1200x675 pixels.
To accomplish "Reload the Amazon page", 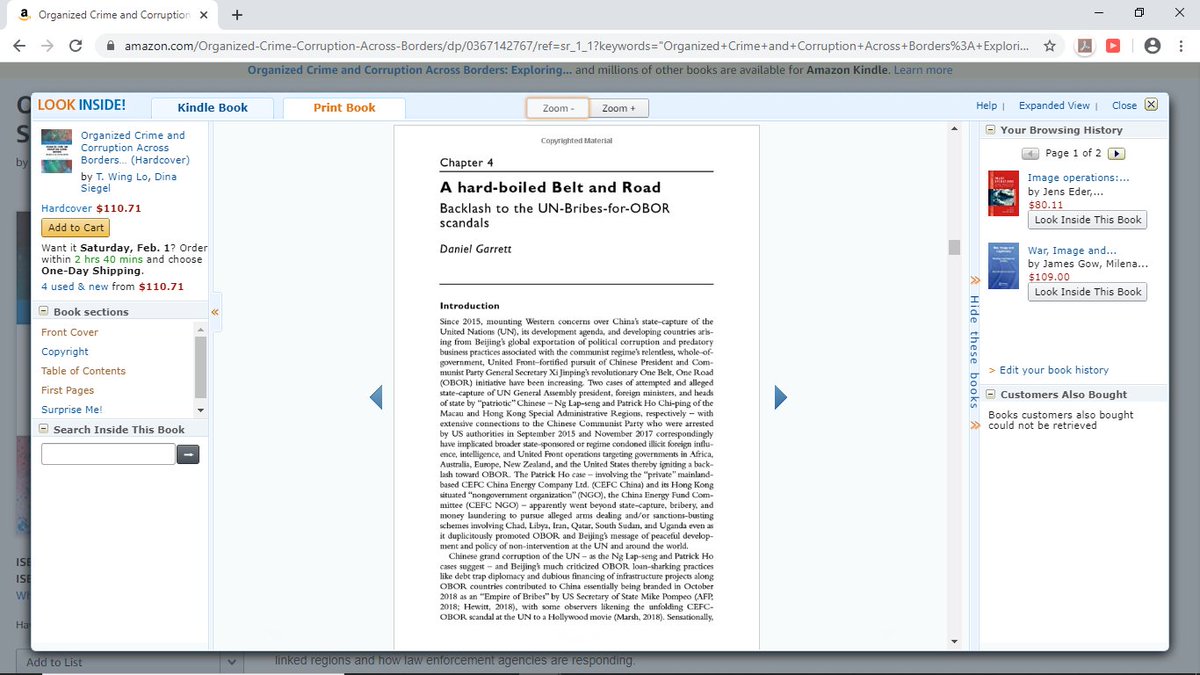I will 75,46.
